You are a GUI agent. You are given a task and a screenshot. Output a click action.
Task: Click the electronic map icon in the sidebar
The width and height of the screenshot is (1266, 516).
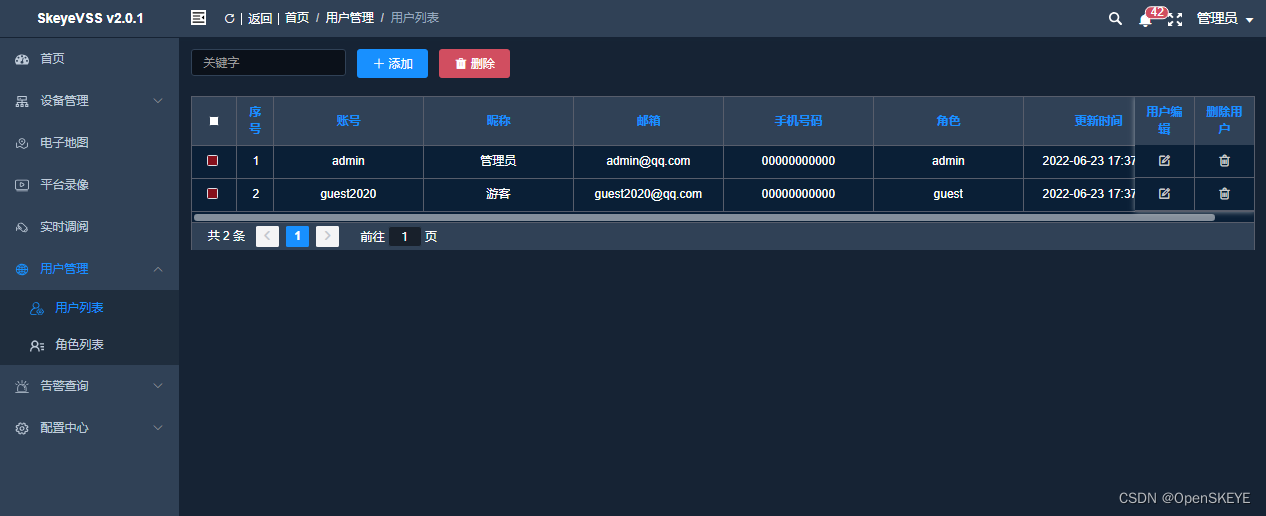tap(22, 143)
